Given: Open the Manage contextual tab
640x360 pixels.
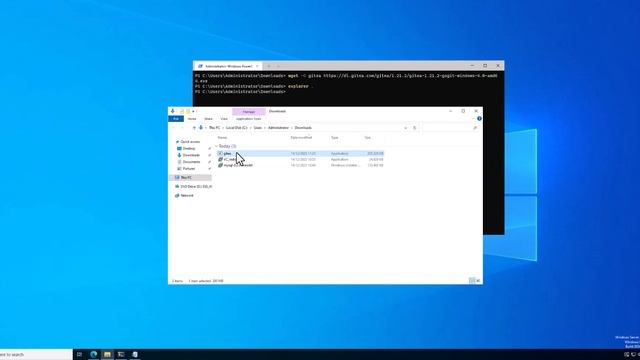Looking at the screenshot, I should 249,111.
